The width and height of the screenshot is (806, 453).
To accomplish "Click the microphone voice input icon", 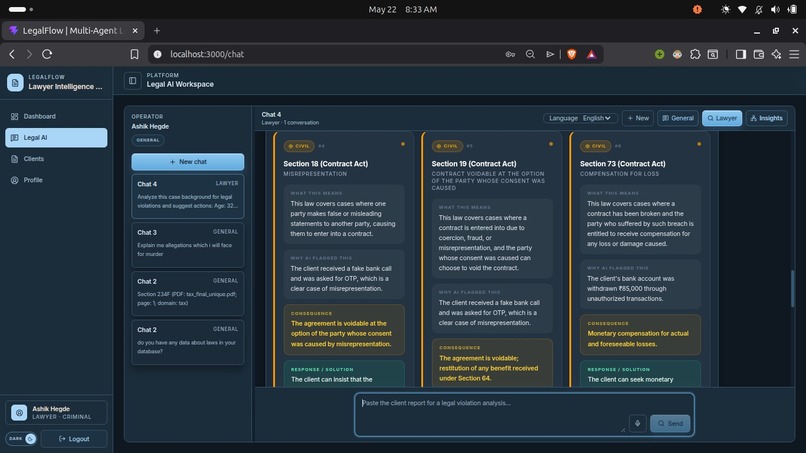I will pos(637,423).
